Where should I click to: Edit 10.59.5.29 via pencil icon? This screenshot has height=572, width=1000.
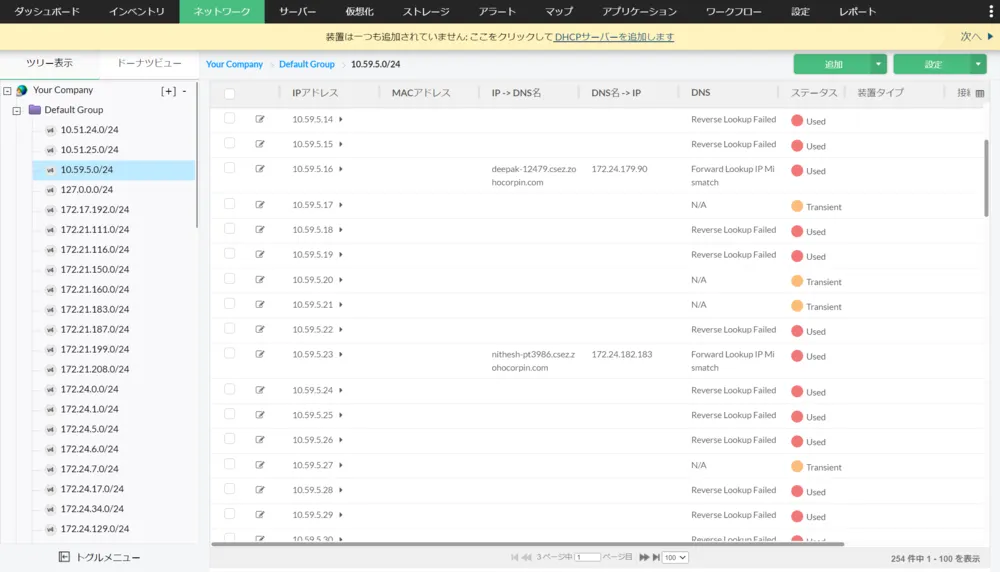coord(260,514)
